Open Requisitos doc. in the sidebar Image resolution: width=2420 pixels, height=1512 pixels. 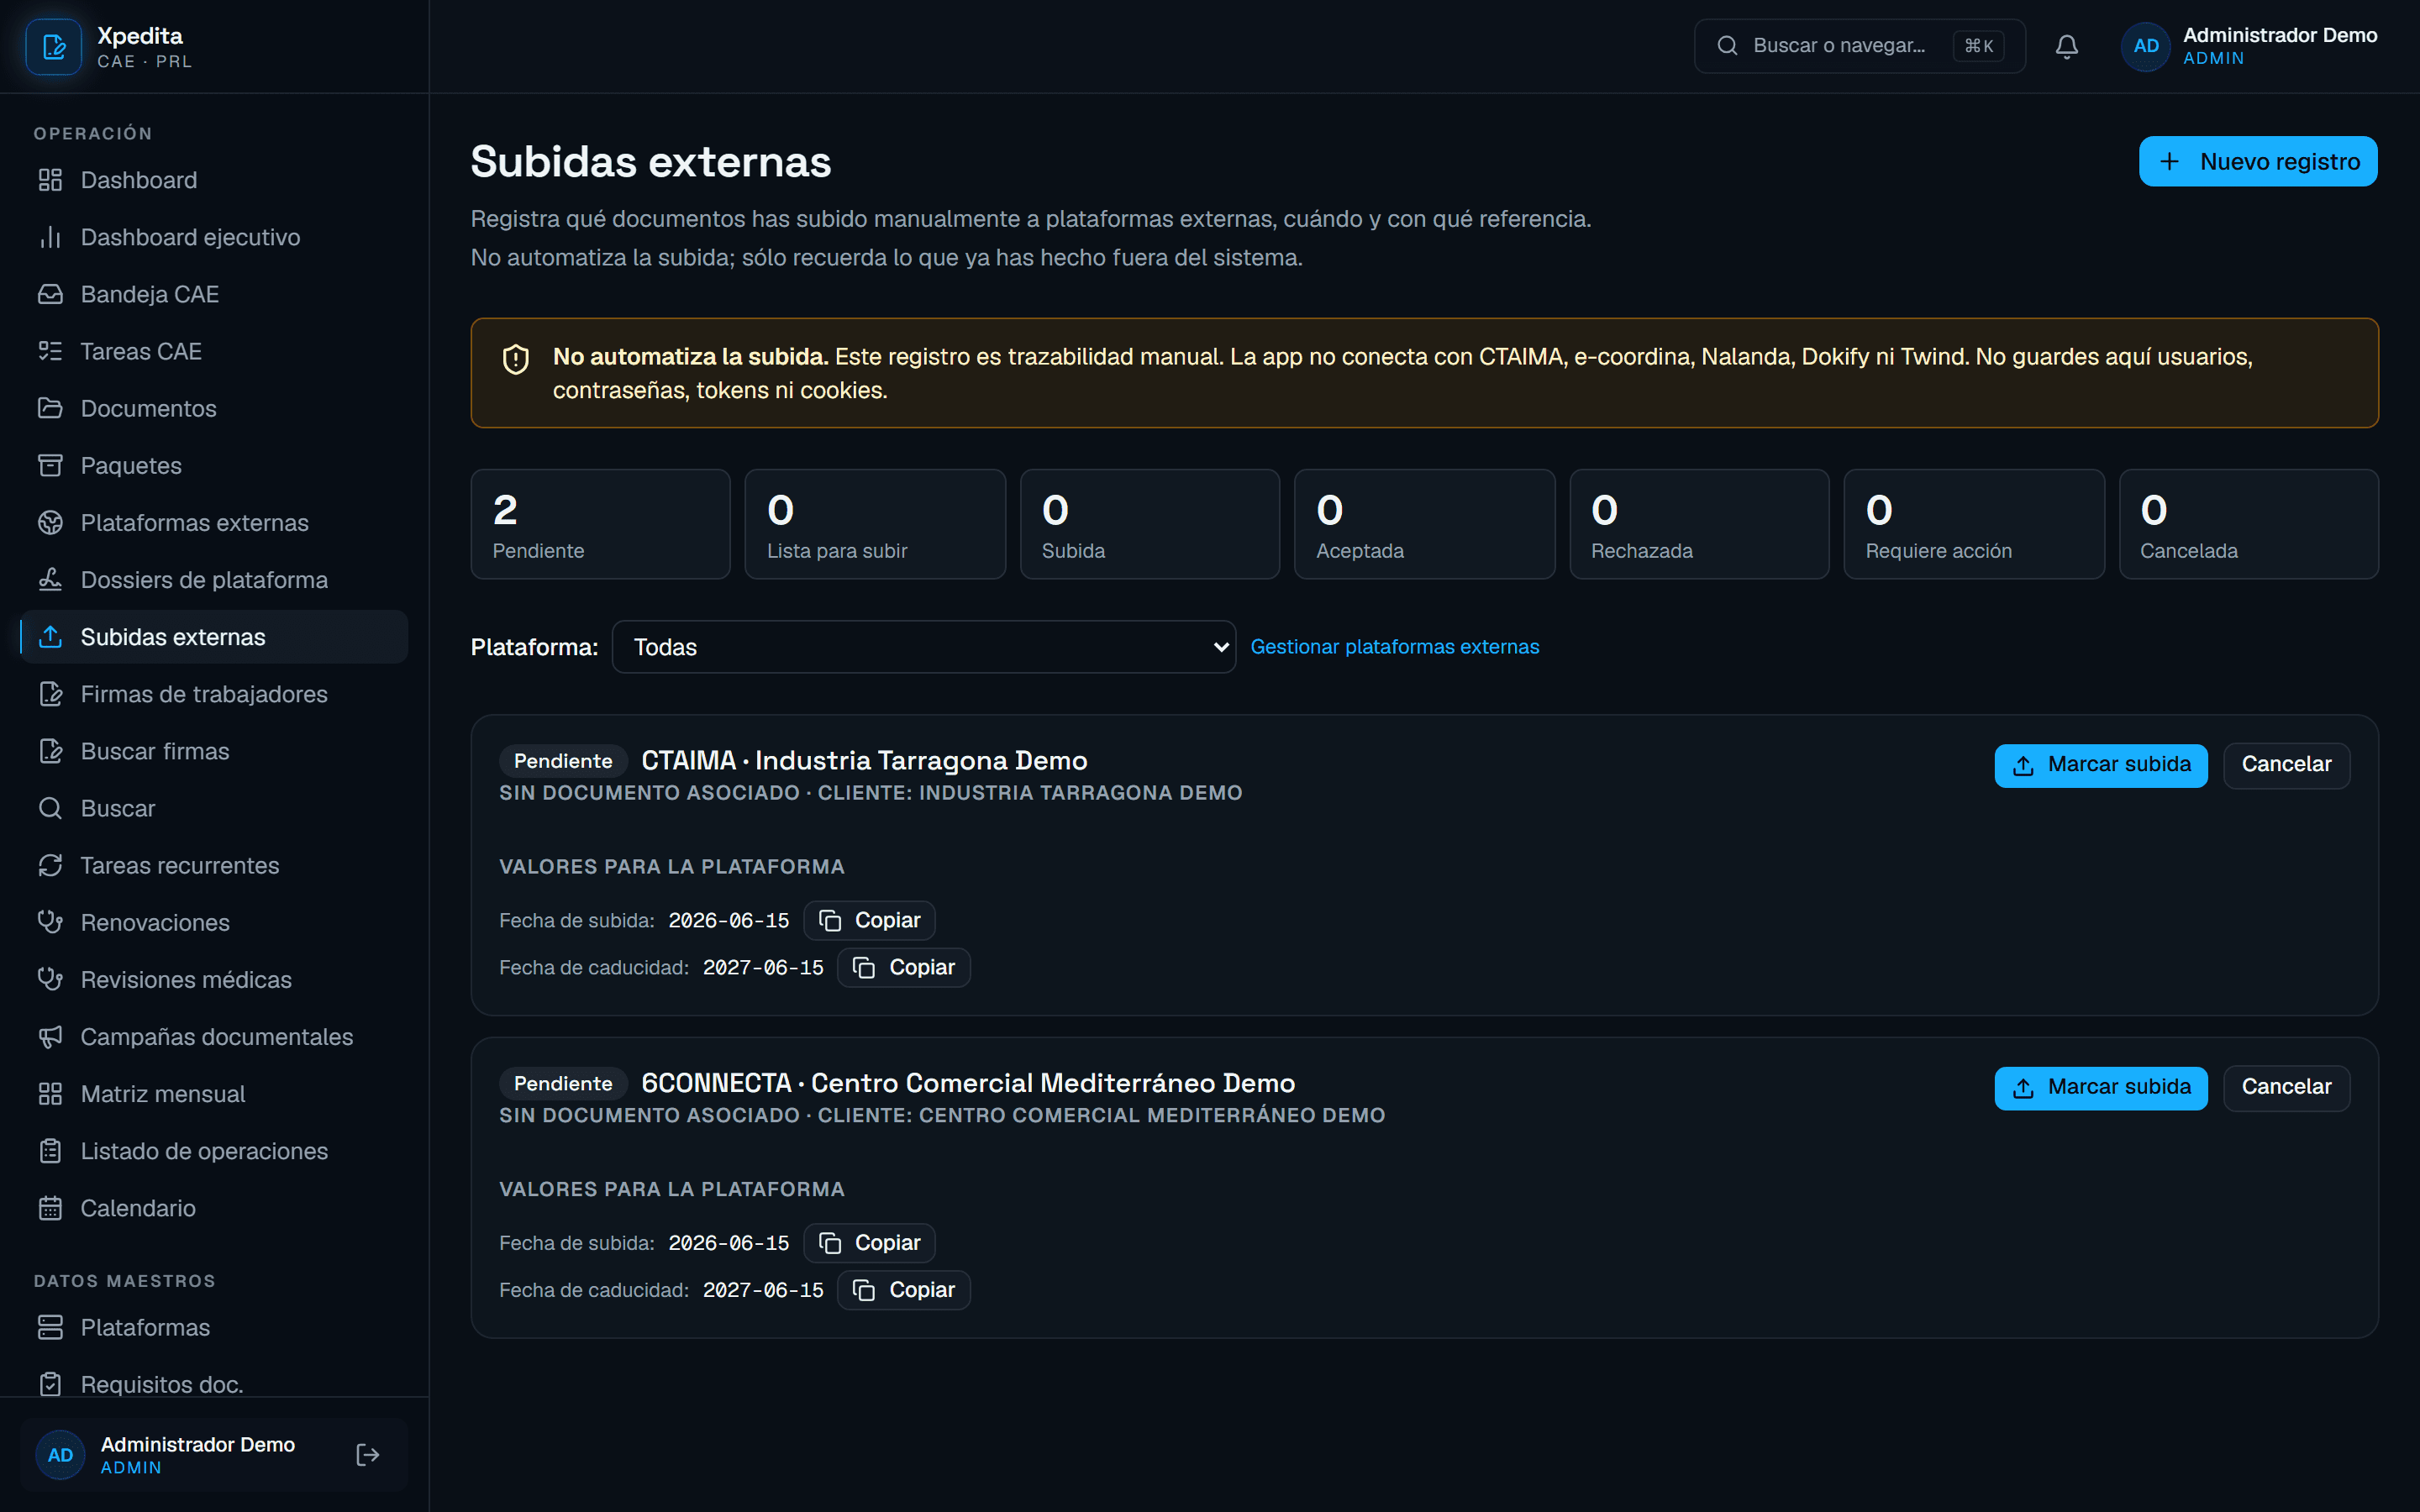pyautogui.click(x=214, y=1384)
